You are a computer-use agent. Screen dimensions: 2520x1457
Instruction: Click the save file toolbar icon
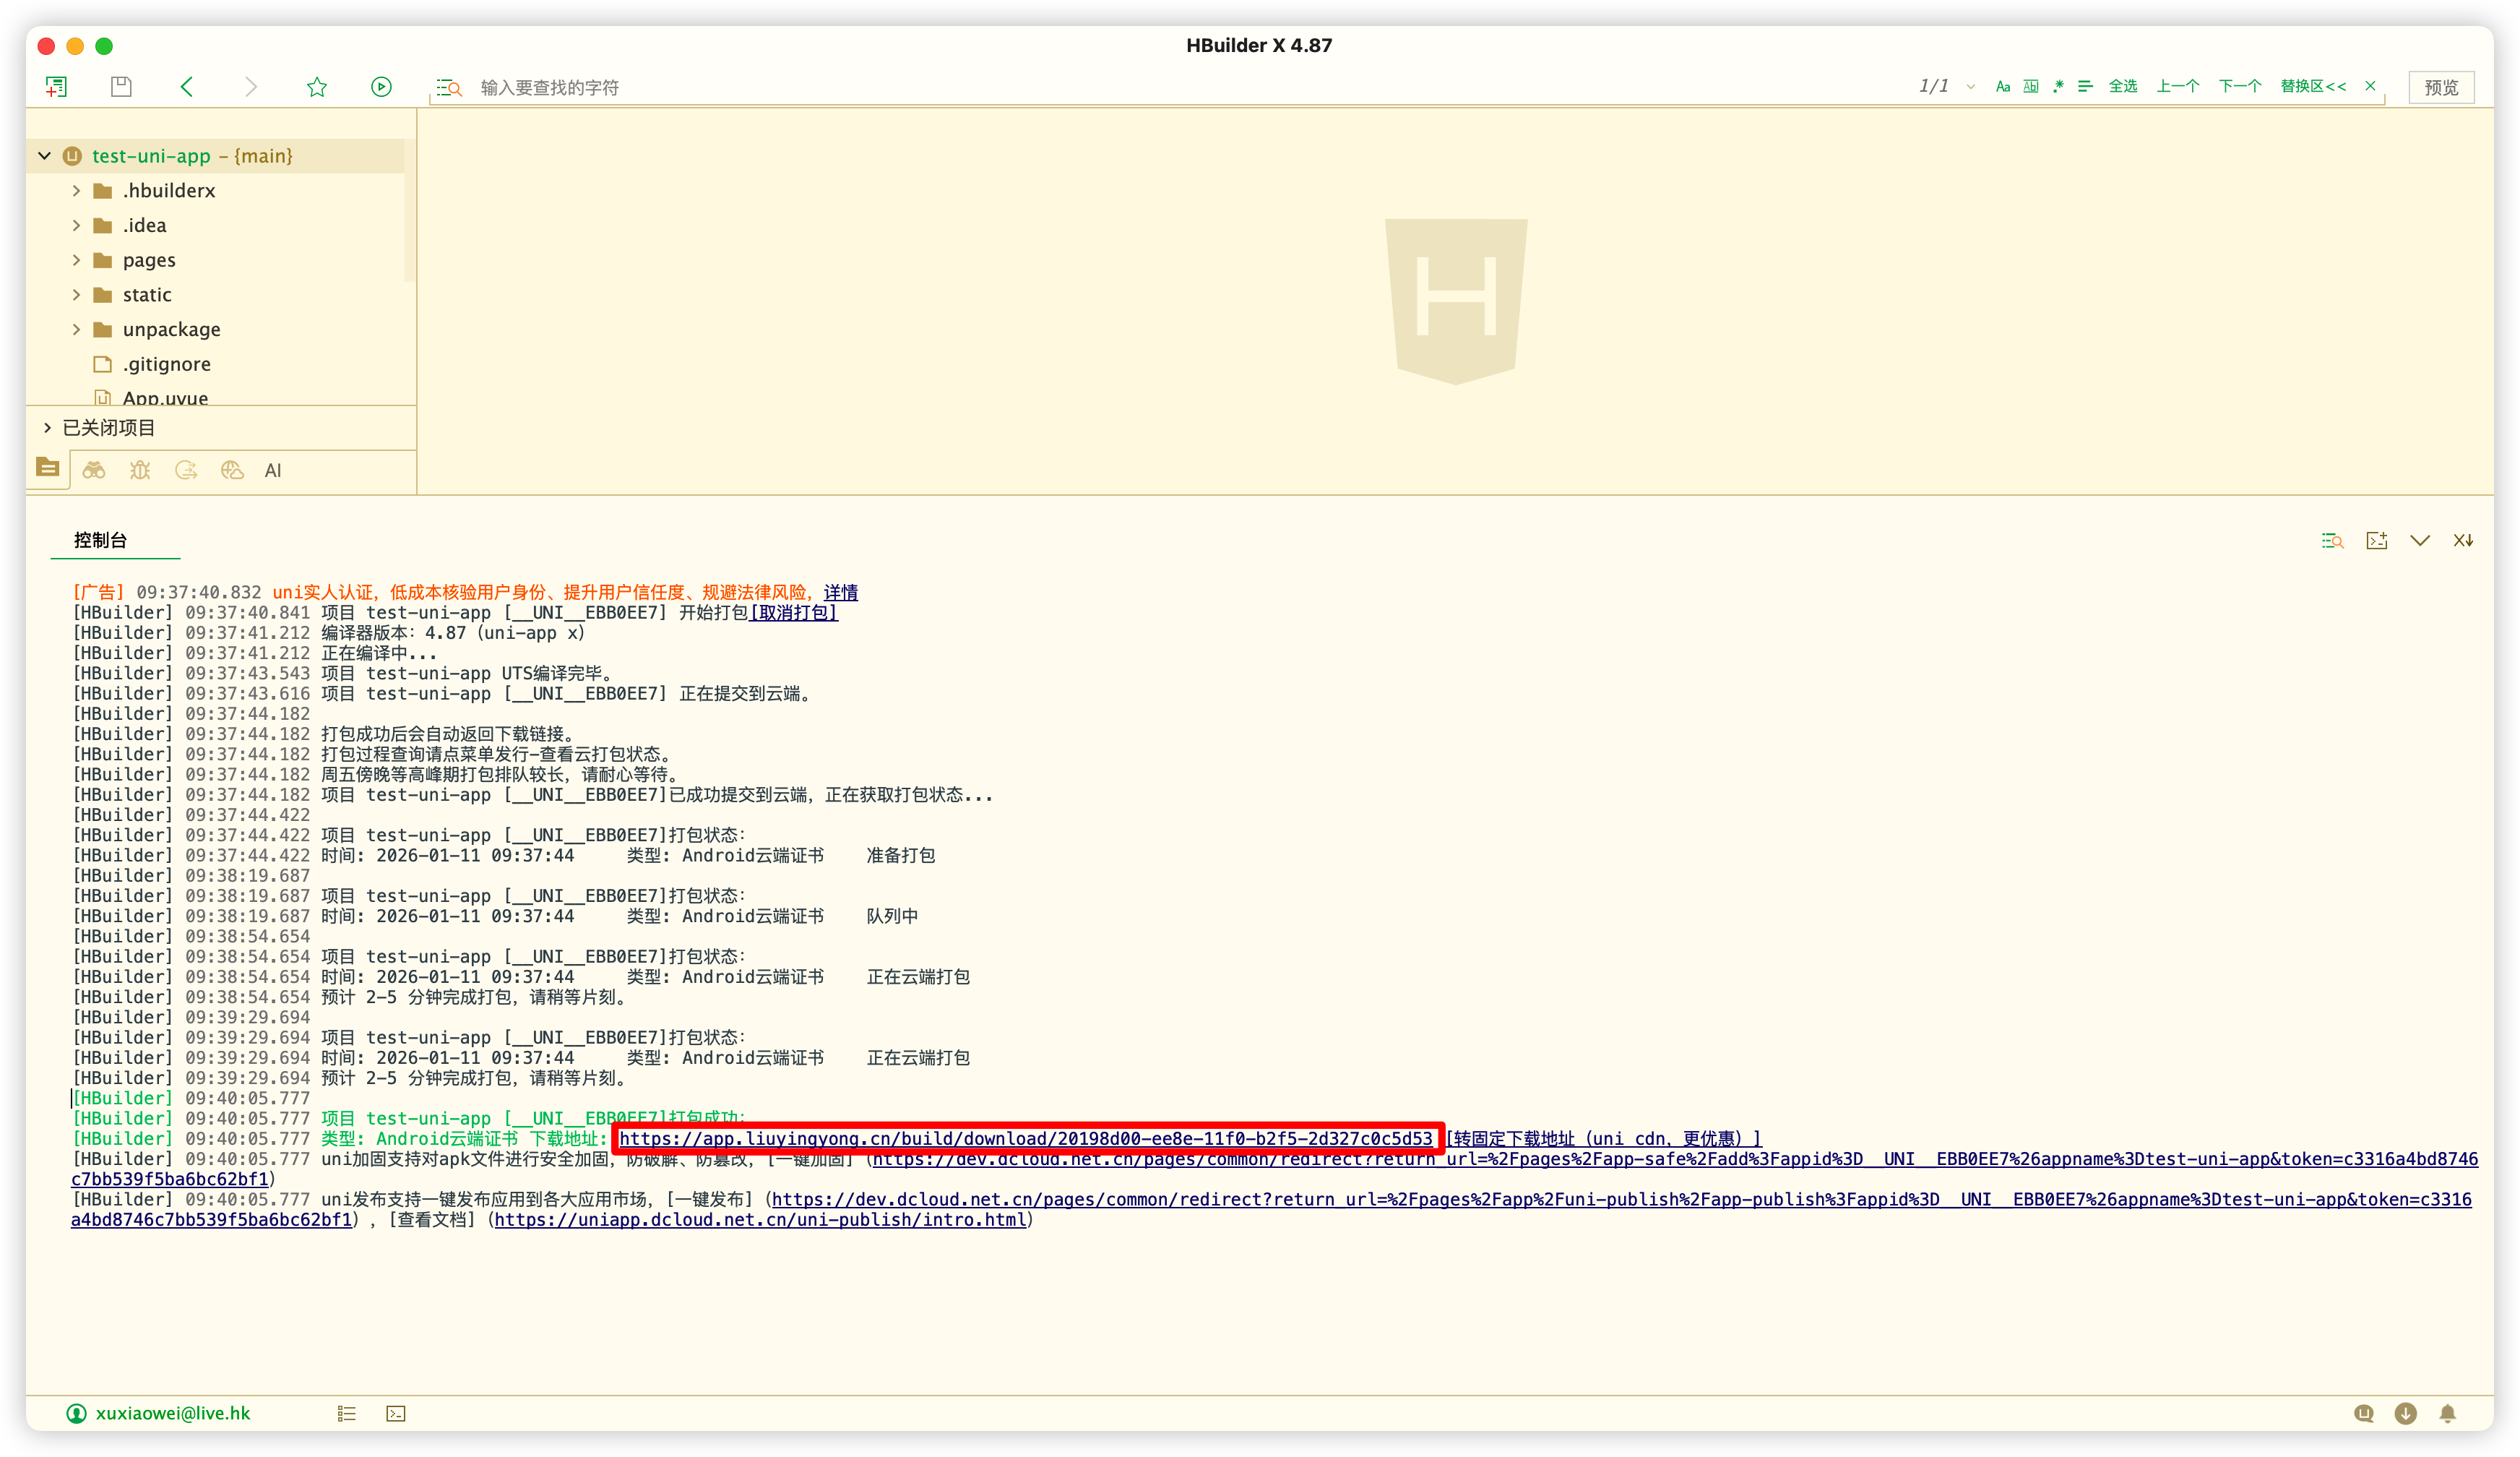(121, 87)
